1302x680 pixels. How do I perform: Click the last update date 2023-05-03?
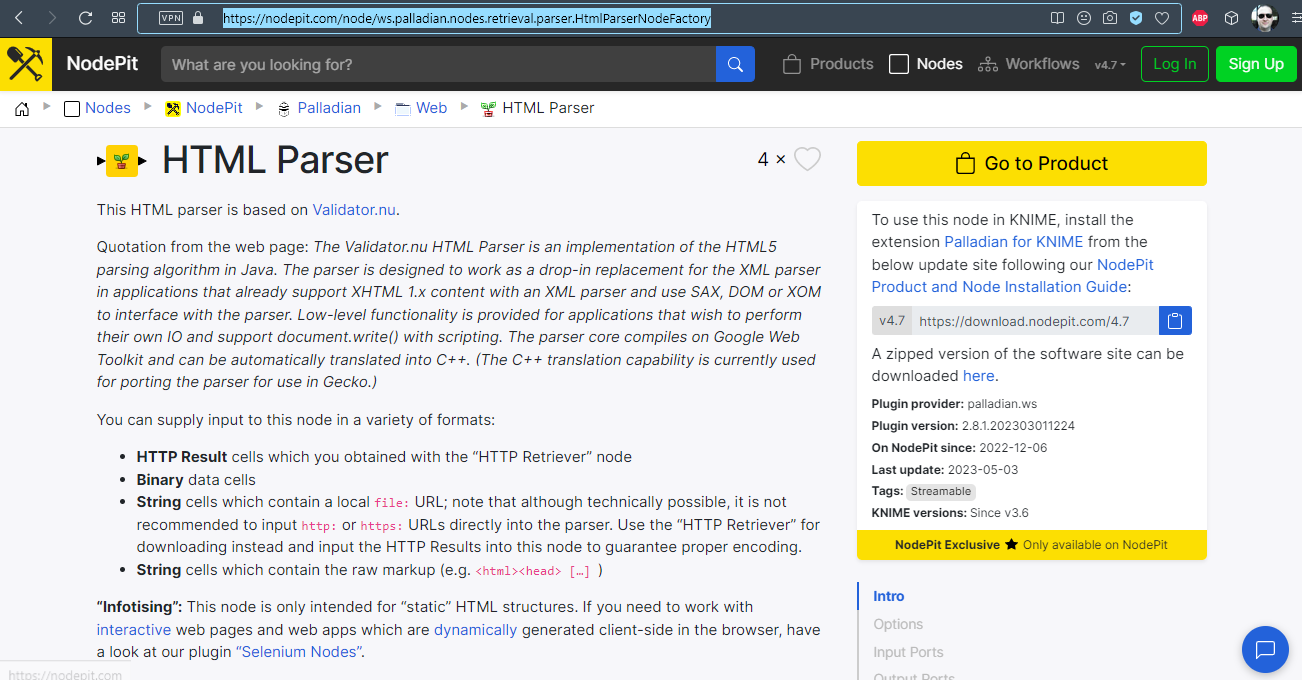pos(983,469)
